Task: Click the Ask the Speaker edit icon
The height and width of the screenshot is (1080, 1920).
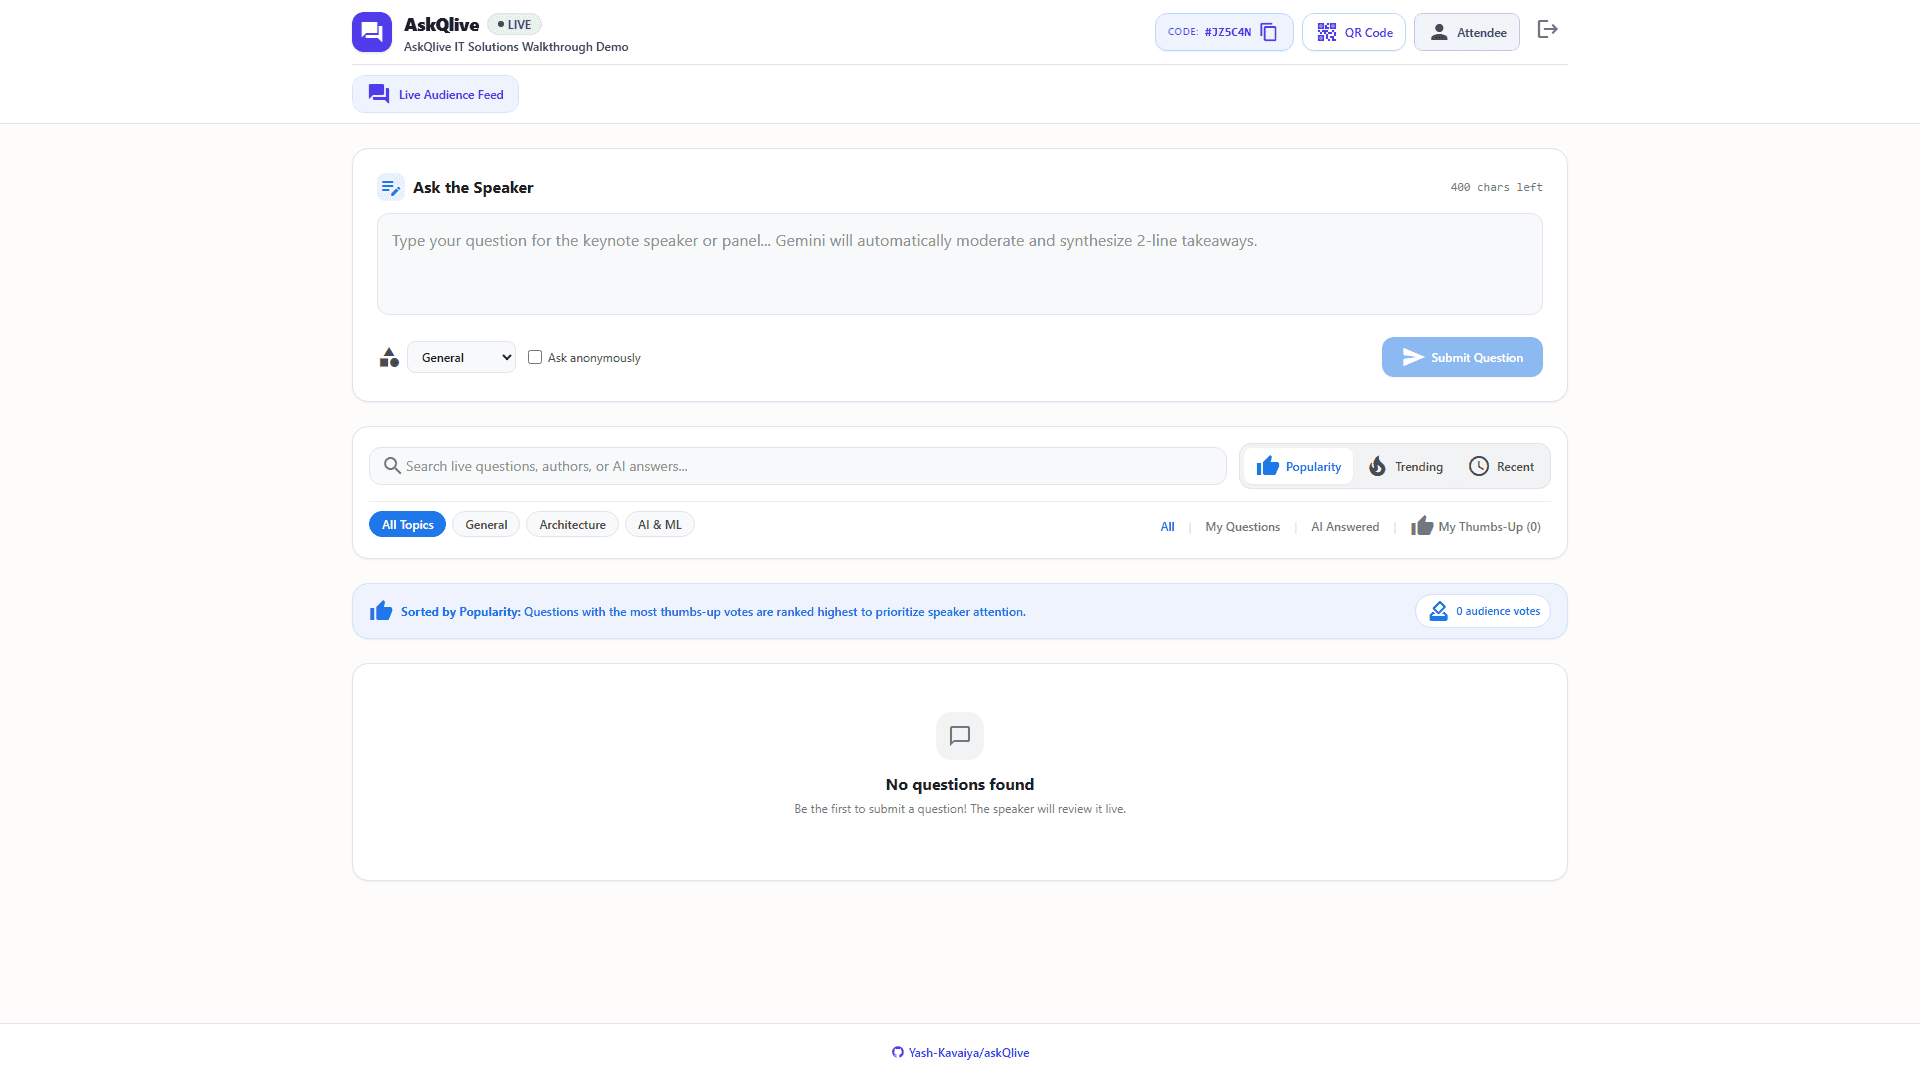Action: click(390, 187)
